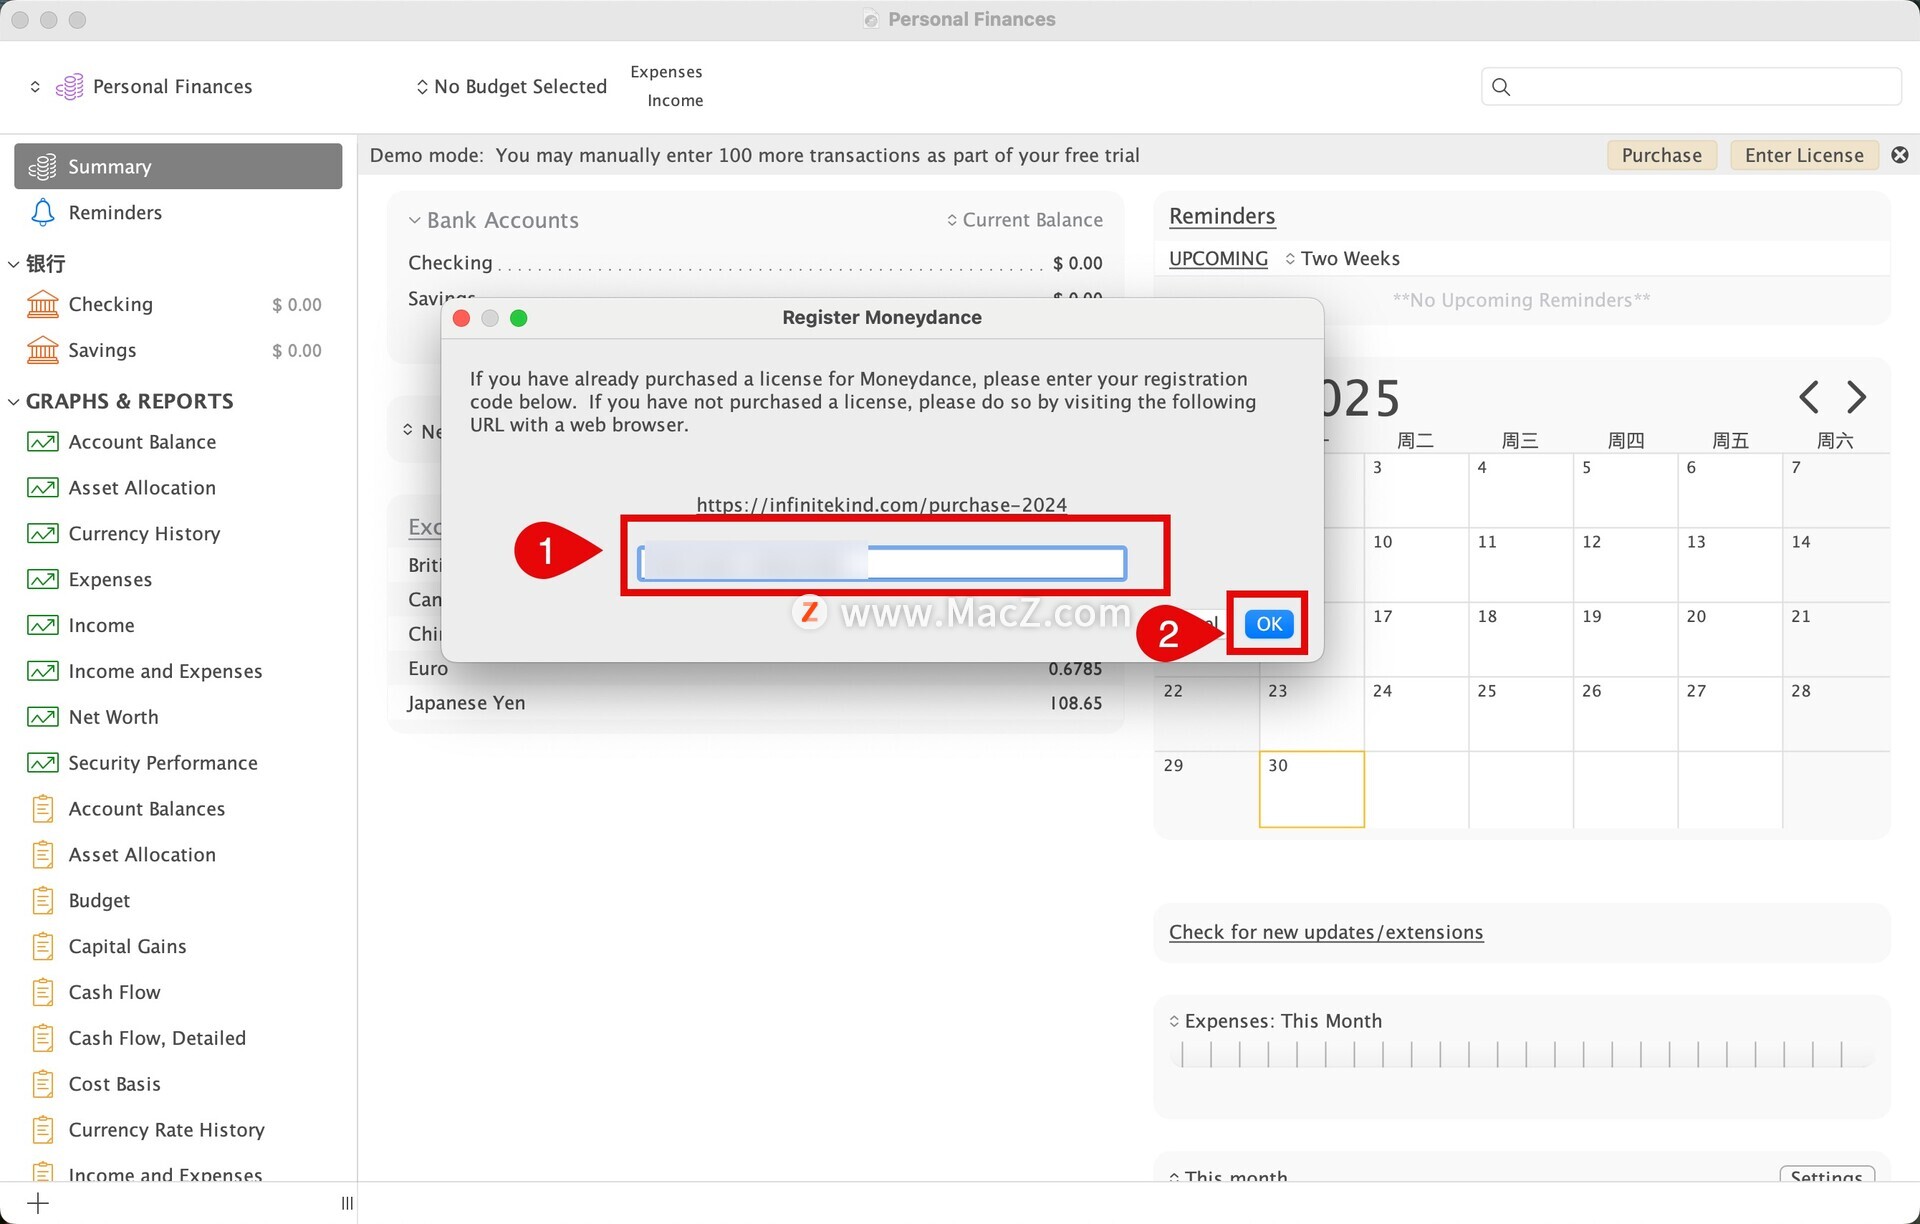Open Income and Expenses graph icon
This screenshot has height=1224, width=1920.
(42, 671)
